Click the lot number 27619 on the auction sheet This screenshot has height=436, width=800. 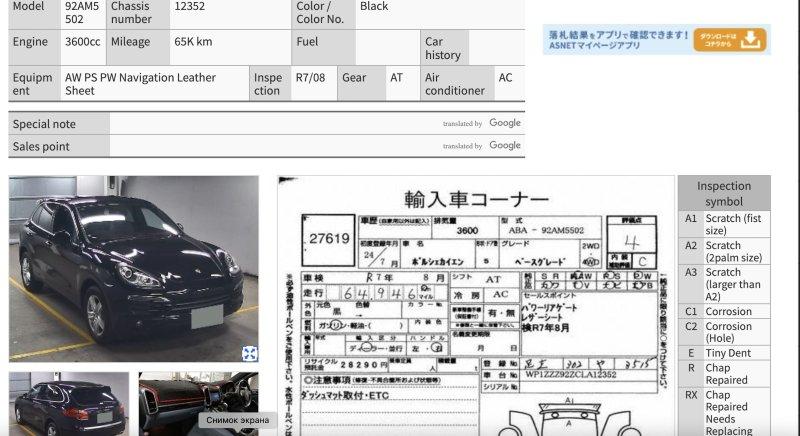click(x=329, y=239)
